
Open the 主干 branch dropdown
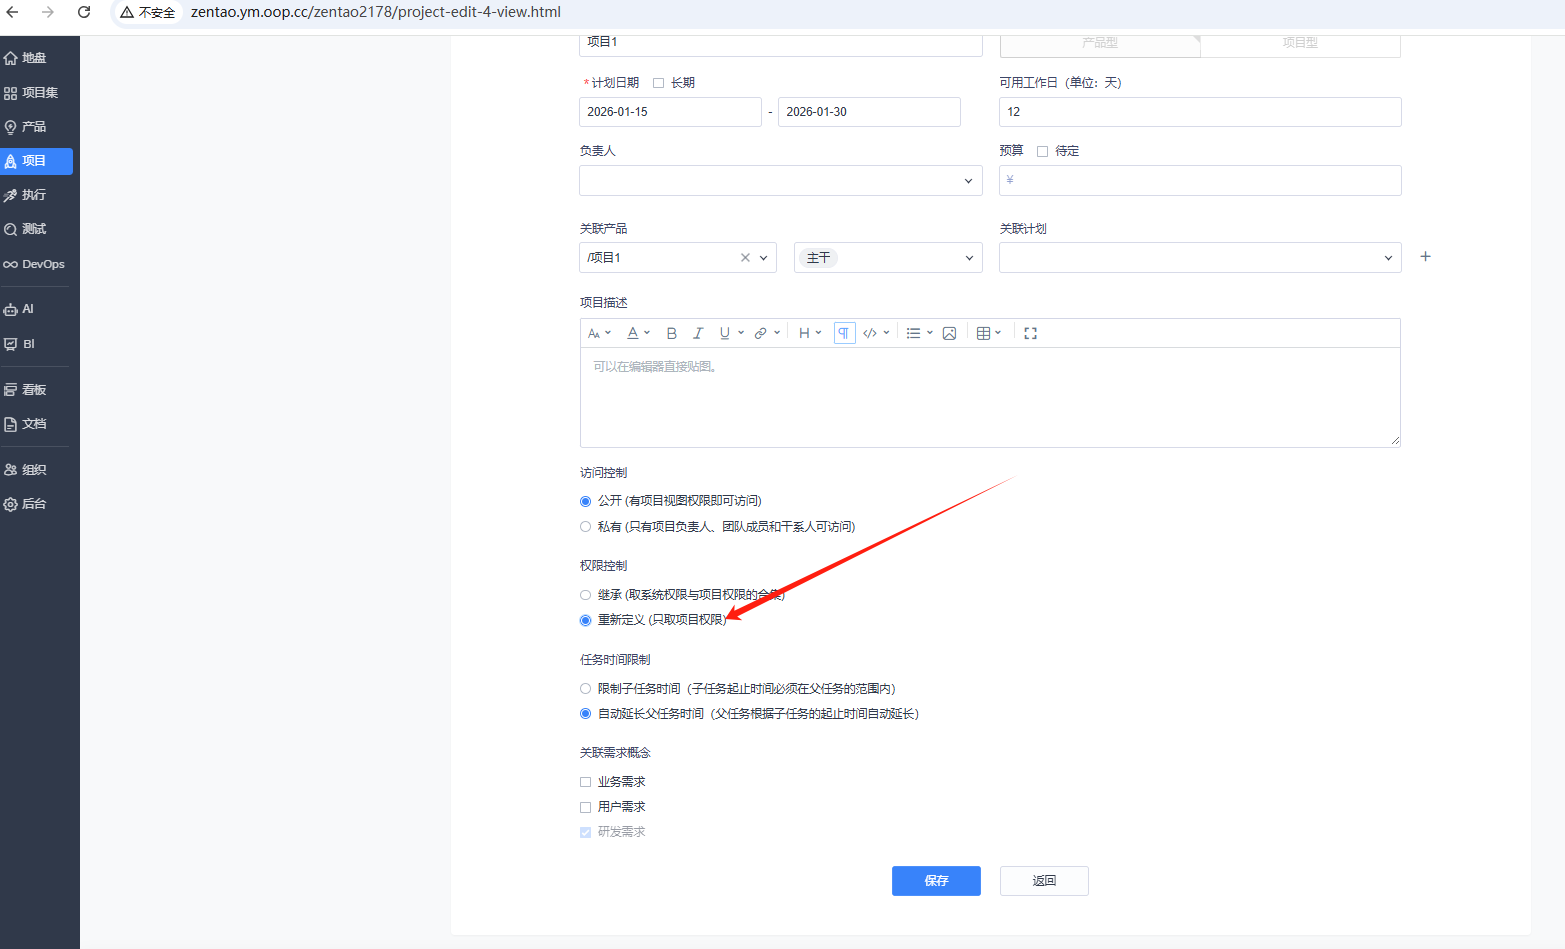[888, 258]
